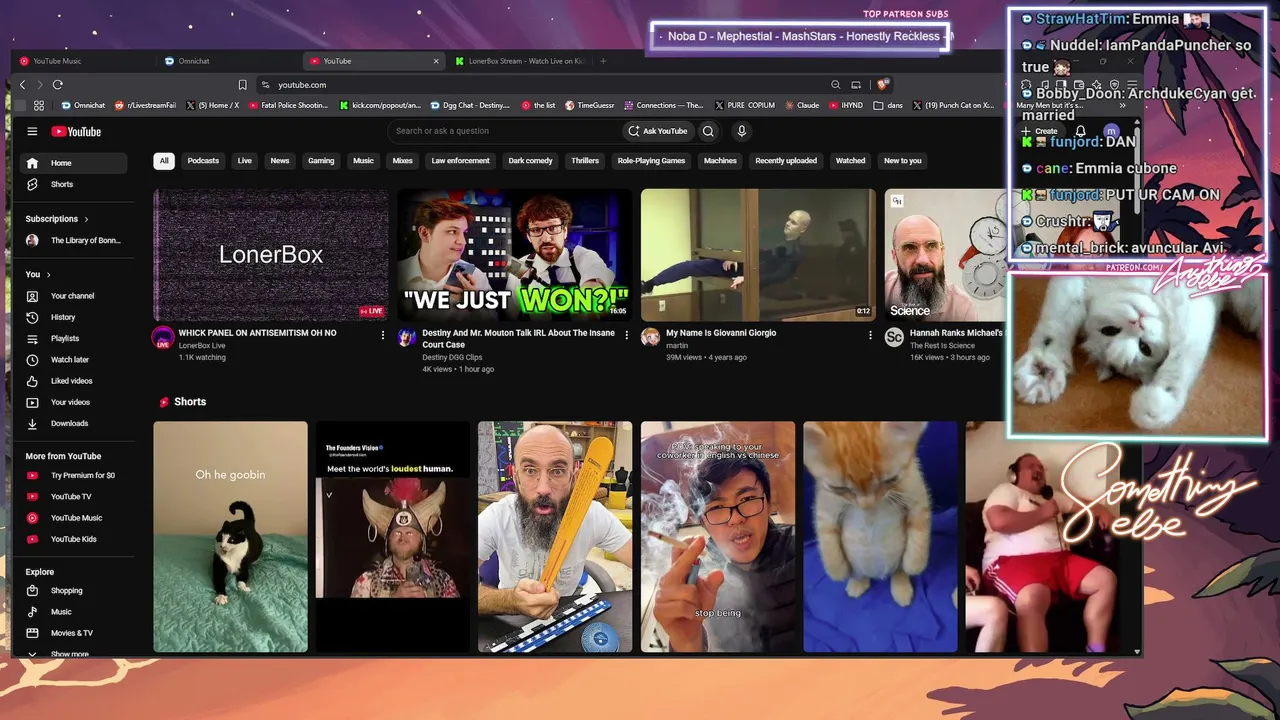Select the Live filter chip
The height and width of the screenshot is (720, 1280).
[x=244, y=161]
